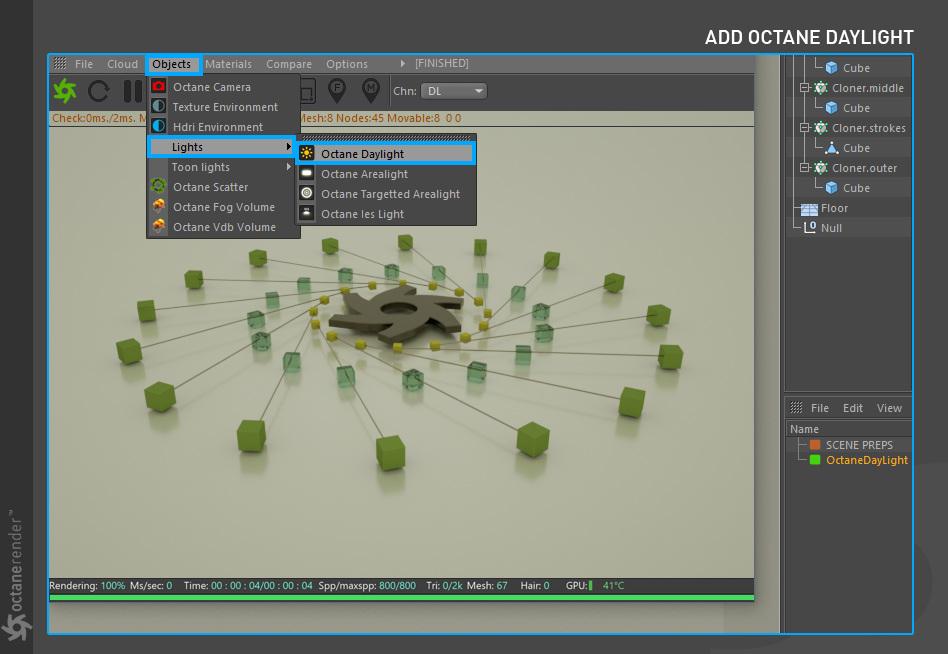This screenshot has height=654, width=948.
Task: Click the Texture Environment icon
Action: pos(158,106)
